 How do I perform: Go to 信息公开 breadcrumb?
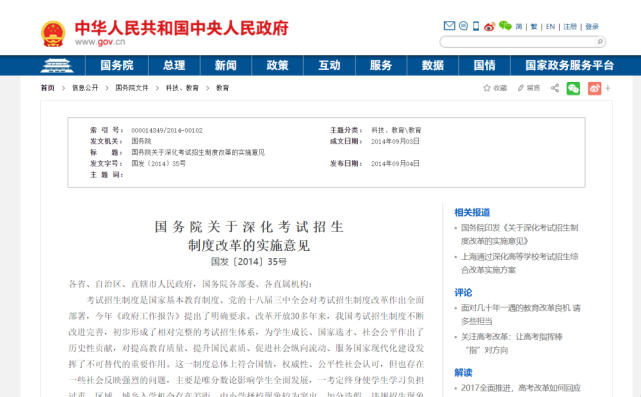click(85, 88)
